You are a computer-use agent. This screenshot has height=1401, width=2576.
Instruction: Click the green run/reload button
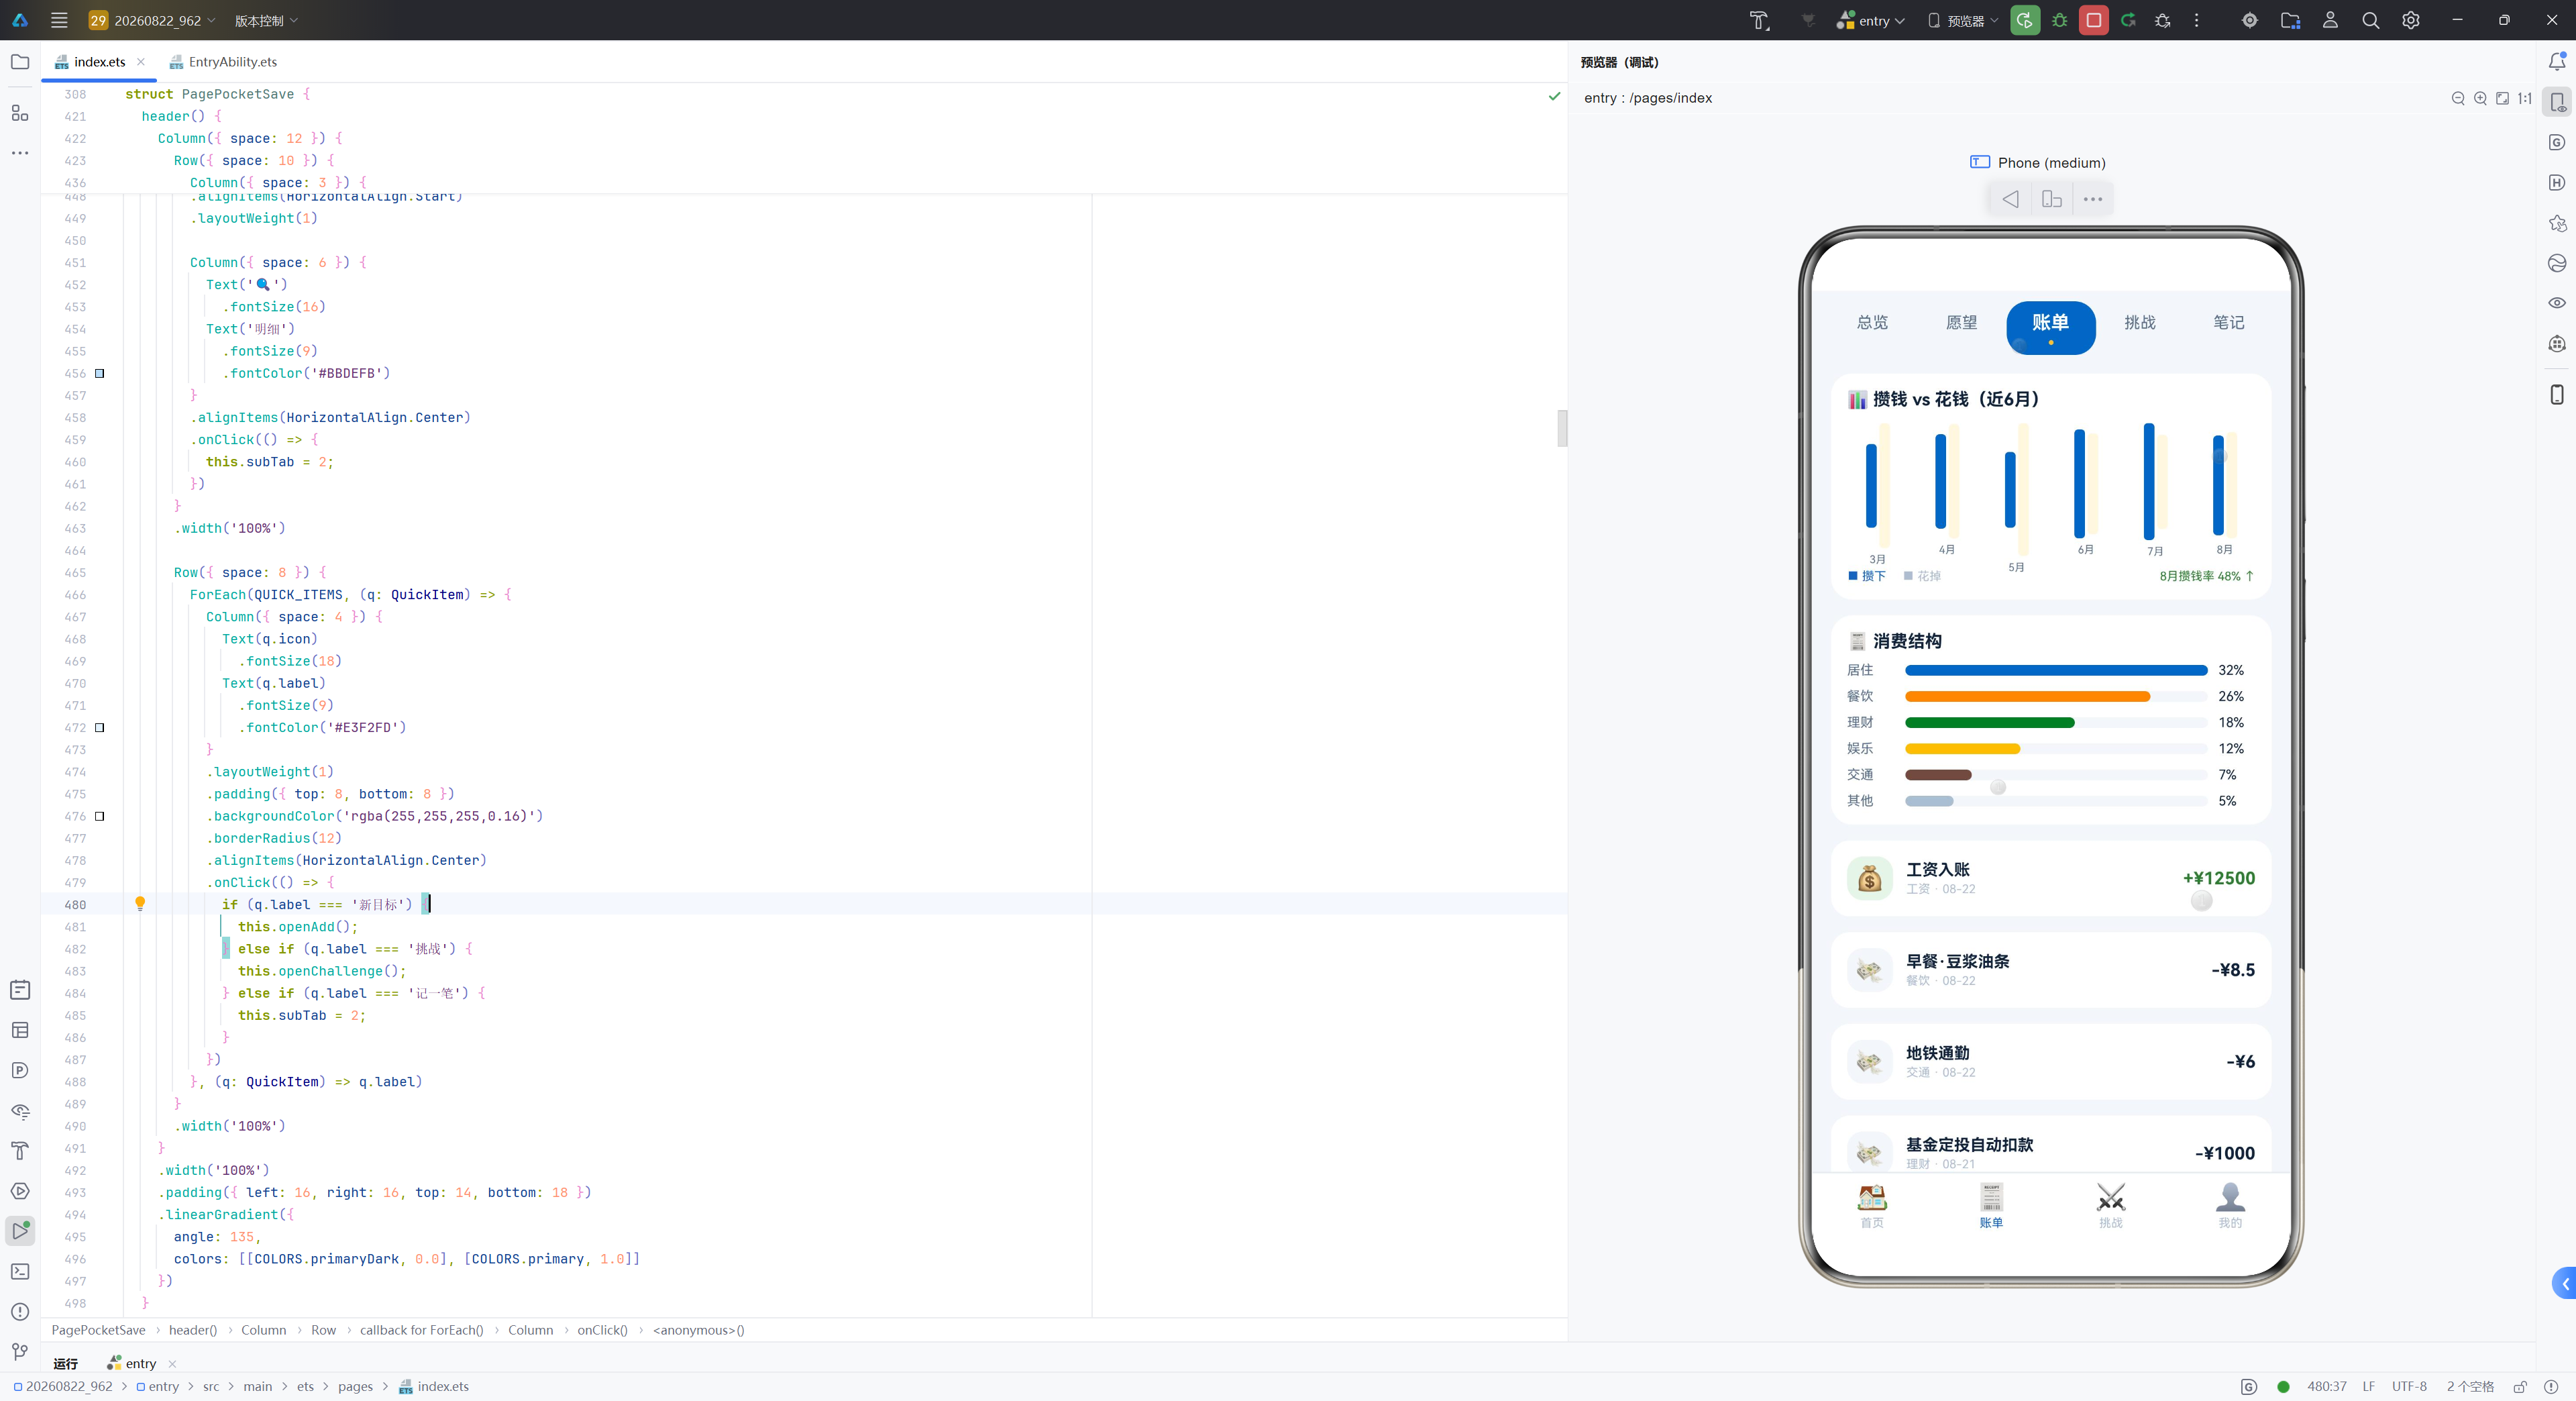[2025, 20]
